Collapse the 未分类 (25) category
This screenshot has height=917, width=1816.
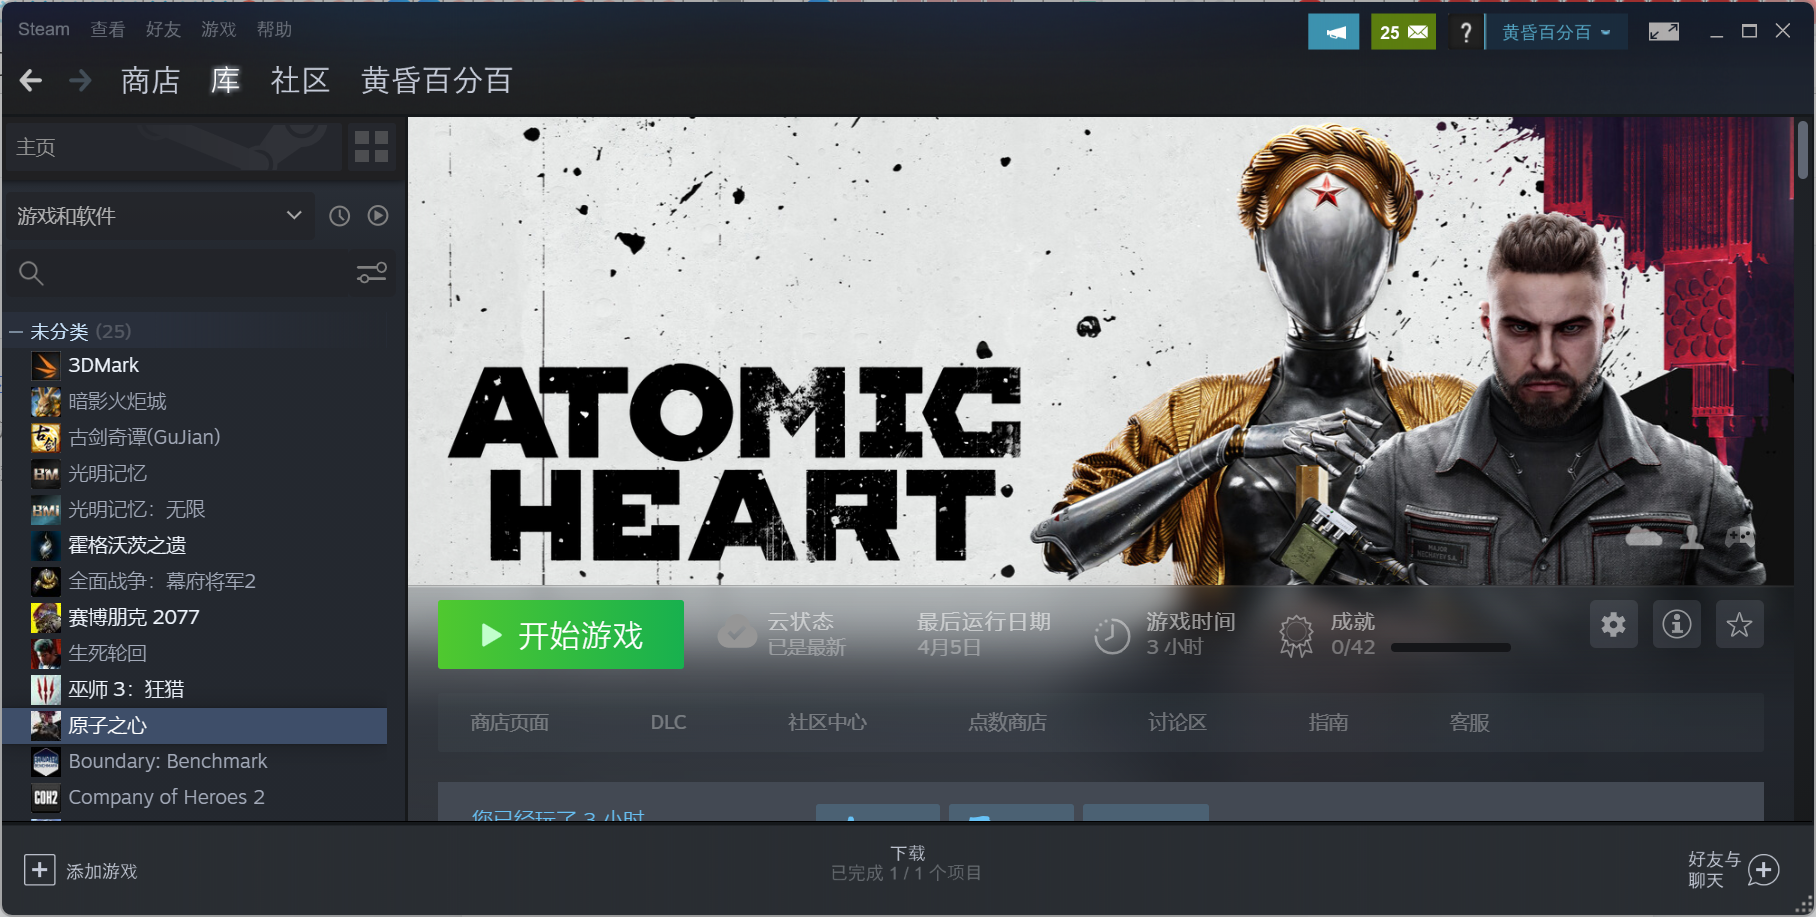tap(15, 330)
